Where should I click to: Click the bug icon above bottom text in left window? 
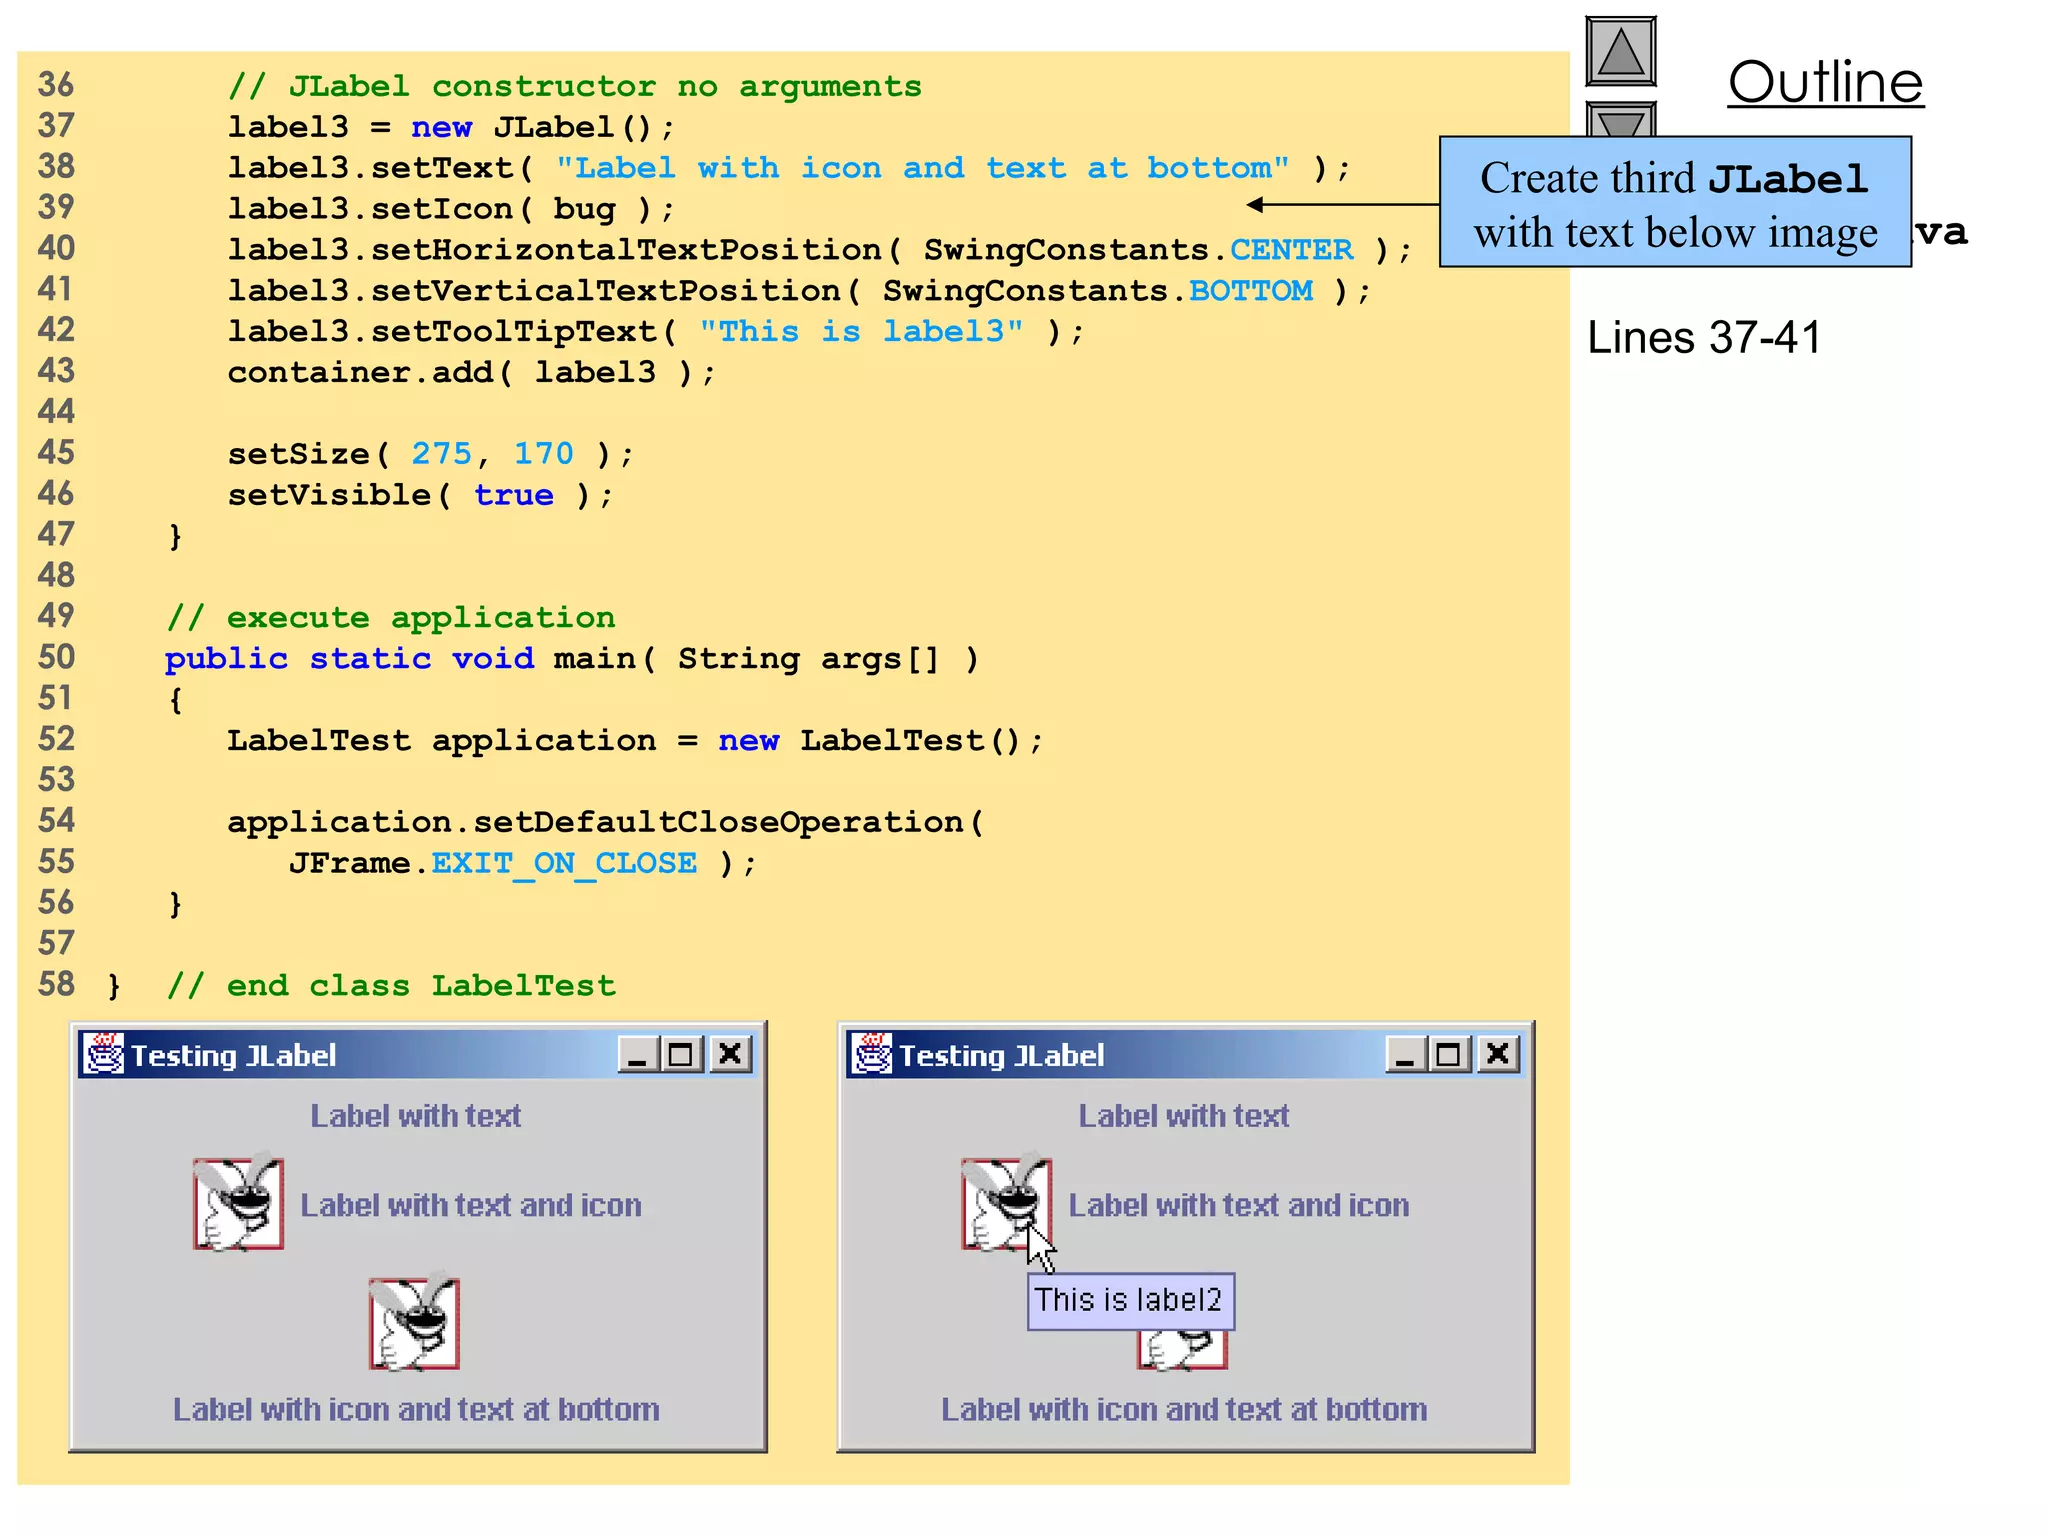click(x=414, y=1323)
